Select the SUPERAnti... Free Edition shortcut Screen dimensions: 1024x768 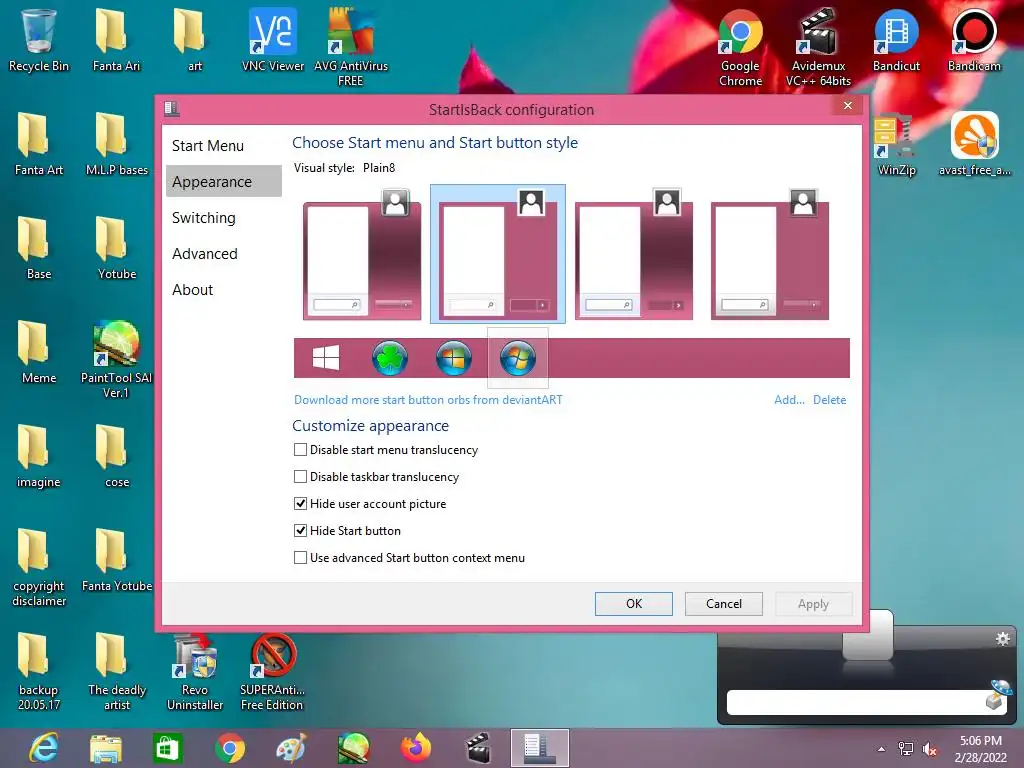[x=272, y=671]
